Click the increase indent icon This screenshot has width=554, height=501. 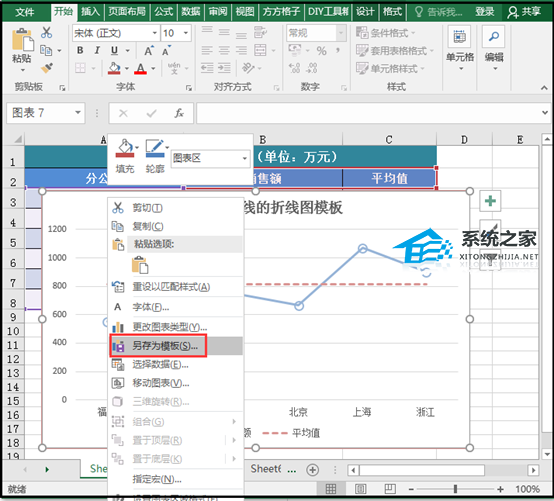(224, 67)
